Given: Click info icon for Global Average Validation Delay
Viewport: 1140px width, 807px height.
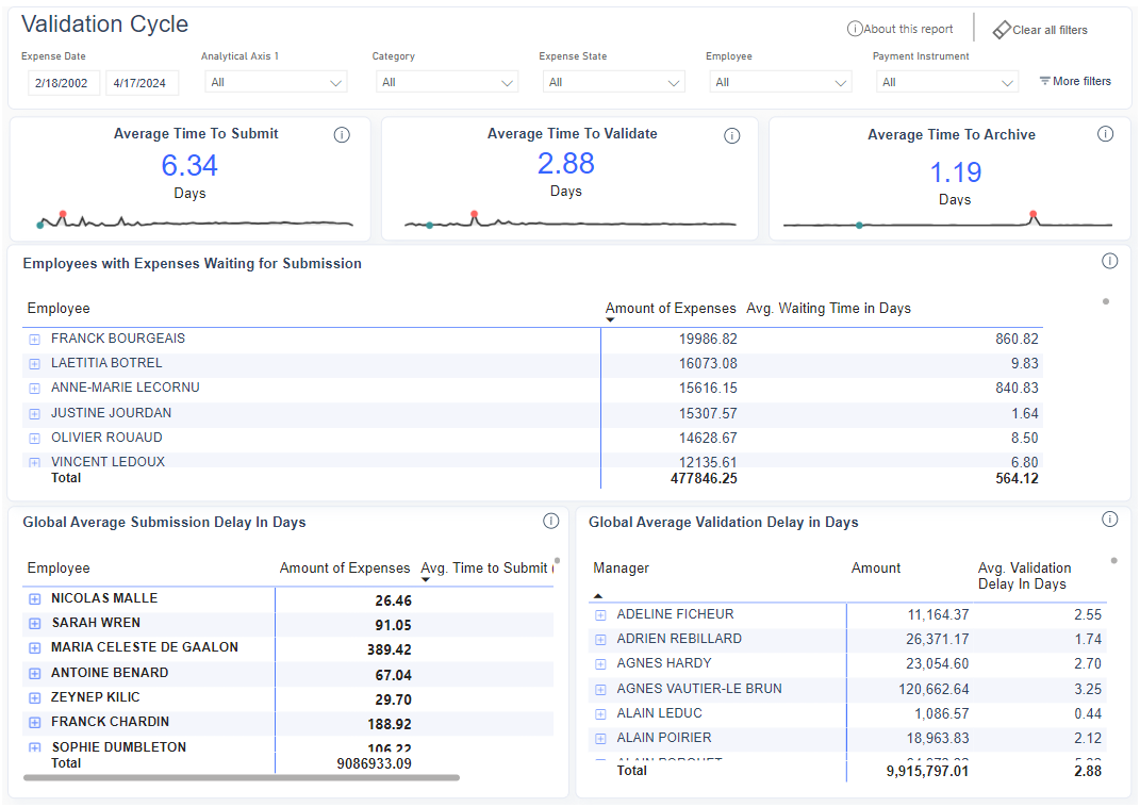Looking at the screenshot, I should 1109,519.
